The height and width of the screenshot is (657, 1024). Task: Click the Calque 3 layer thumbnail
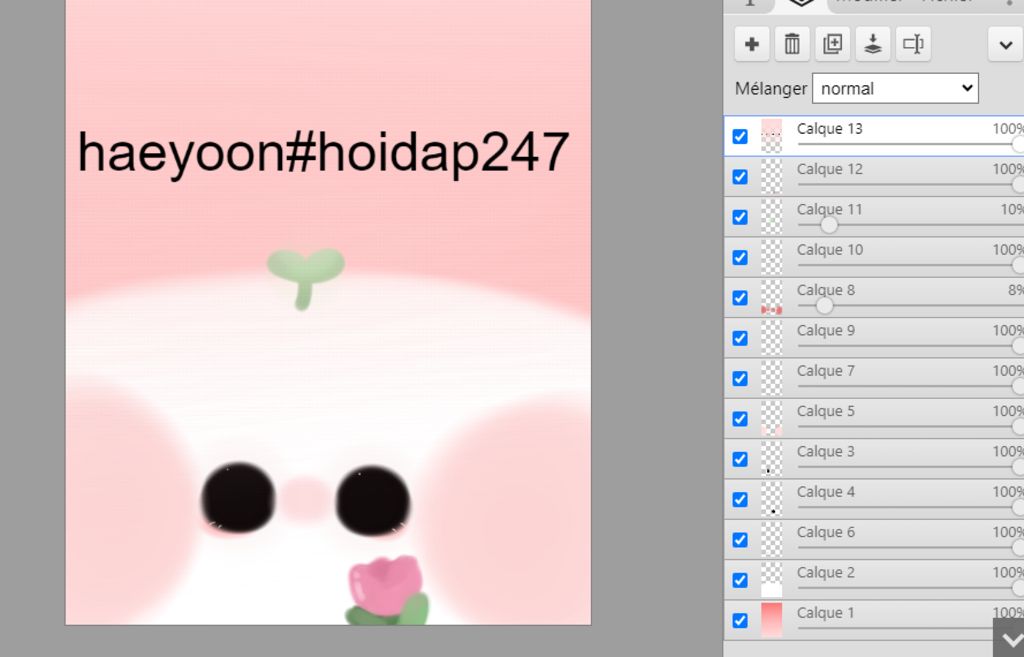click(771, 459)
